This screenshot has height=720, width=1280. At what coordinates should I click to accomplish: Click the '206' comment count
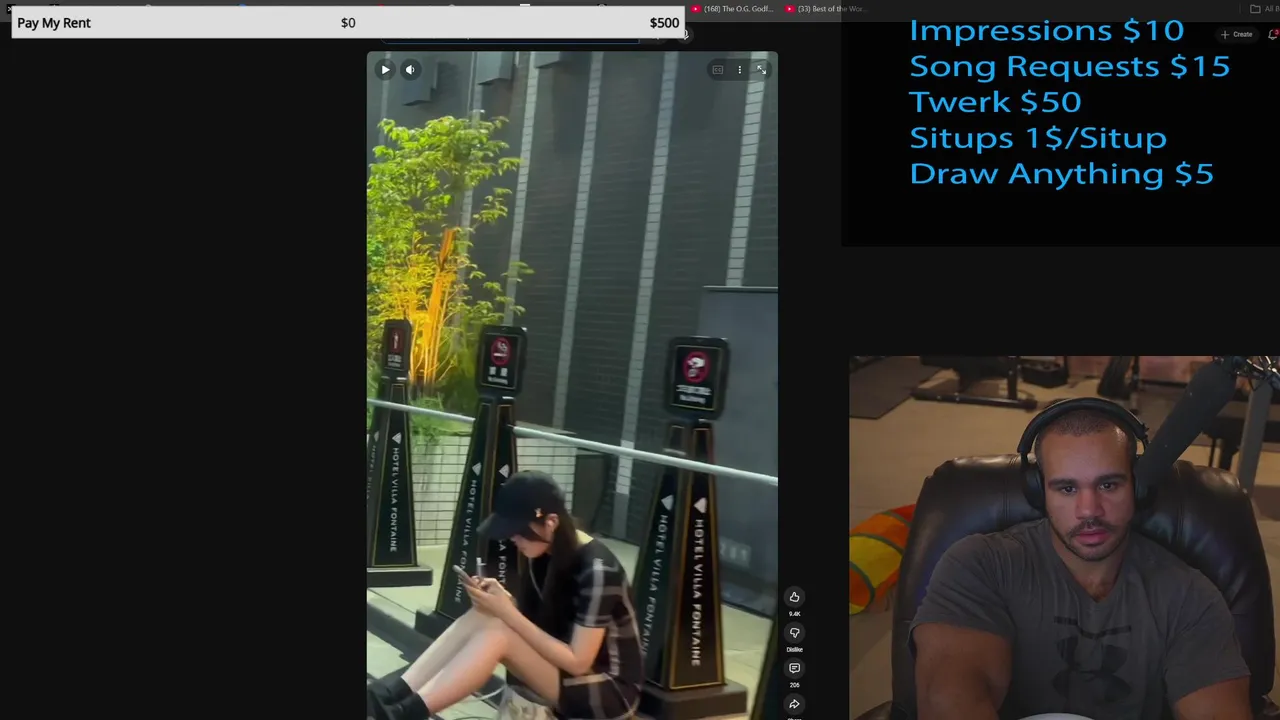(794, 685)
